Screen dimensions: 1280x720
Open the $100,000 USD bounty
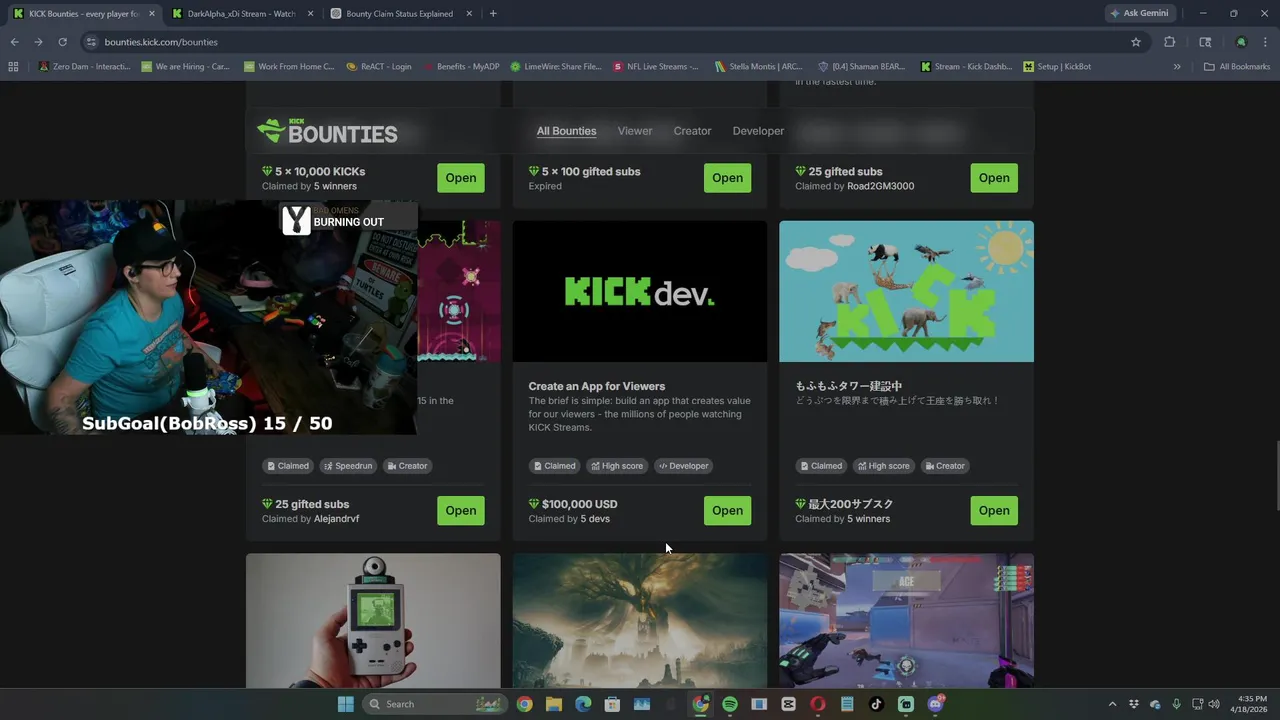(727, 510)
